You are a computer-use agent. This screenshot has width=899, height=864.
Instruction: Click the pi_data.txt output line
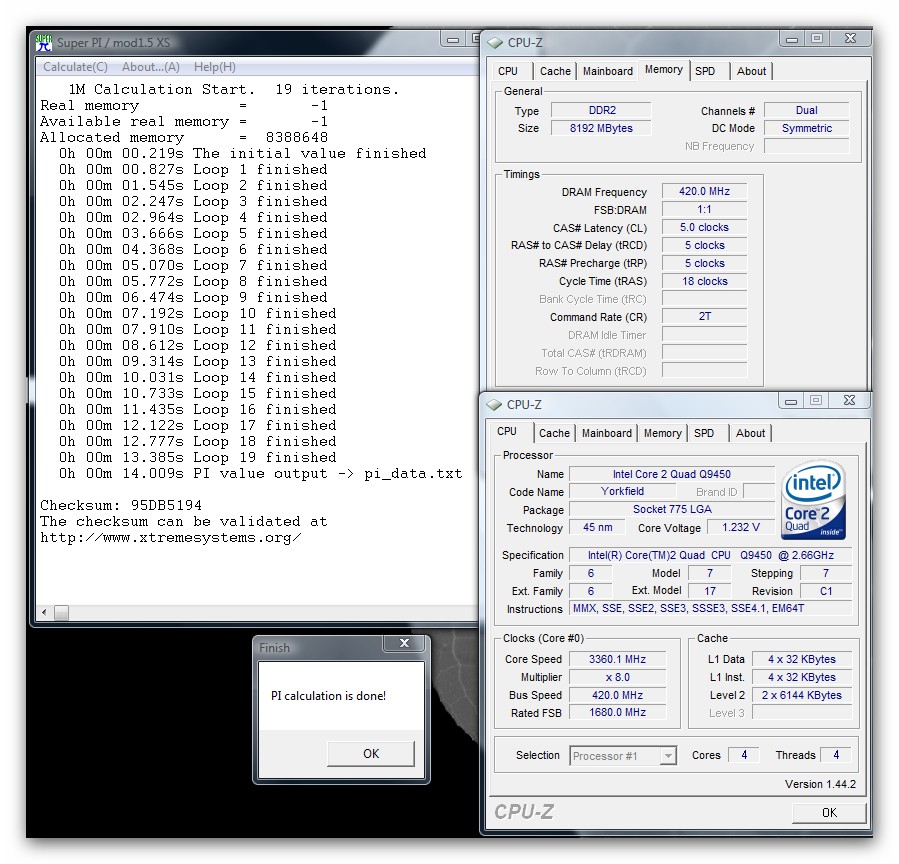(x=261, y=474)
